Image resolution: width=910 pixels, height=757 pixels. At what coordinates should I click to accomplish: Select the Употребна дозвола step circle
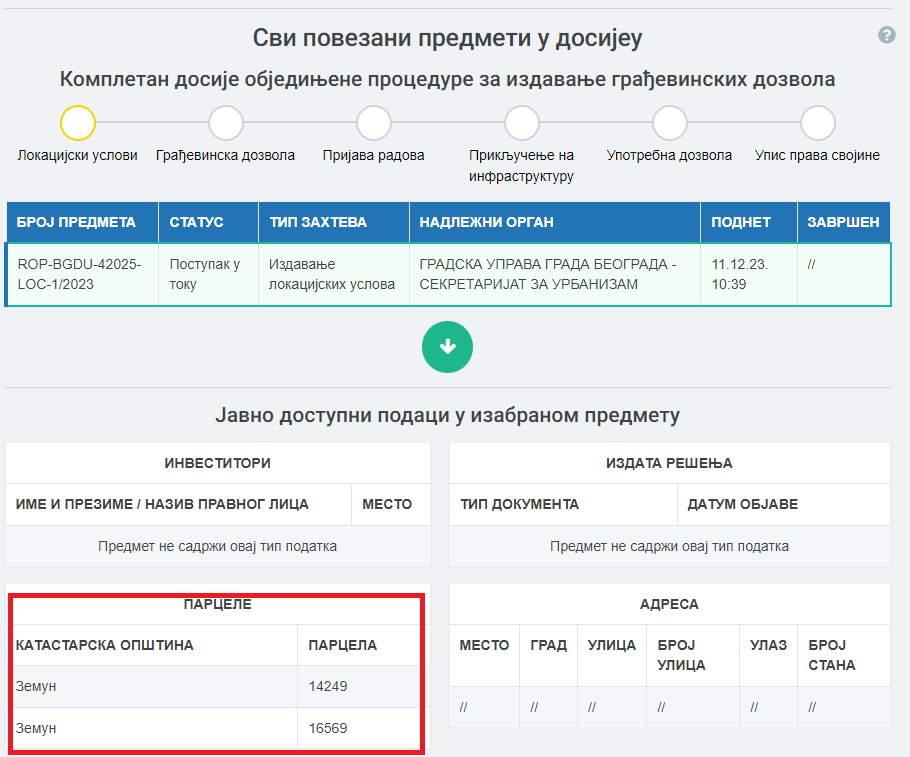pyautogui.click(x=670, y=123)
